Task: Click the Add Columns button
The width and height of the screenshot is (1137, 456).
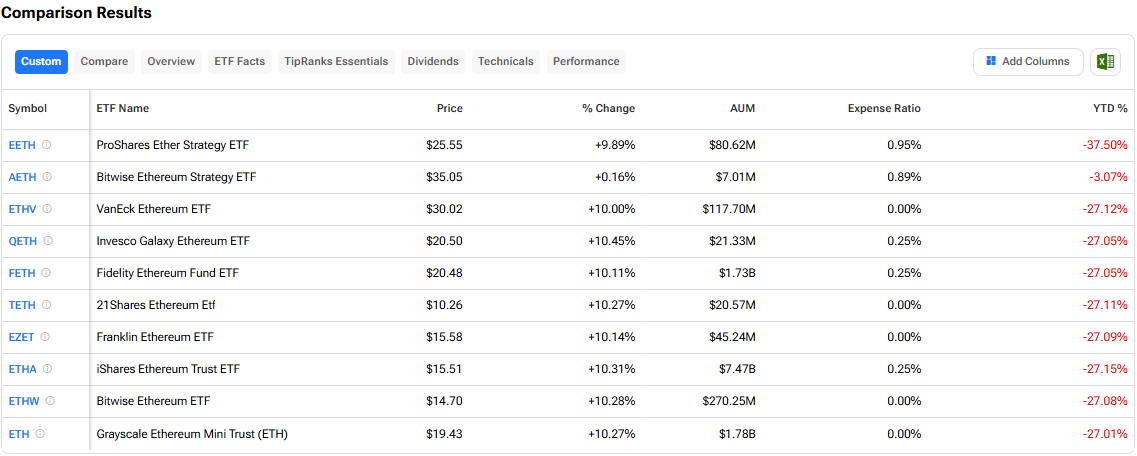Action: click(x=1028, y=62)
